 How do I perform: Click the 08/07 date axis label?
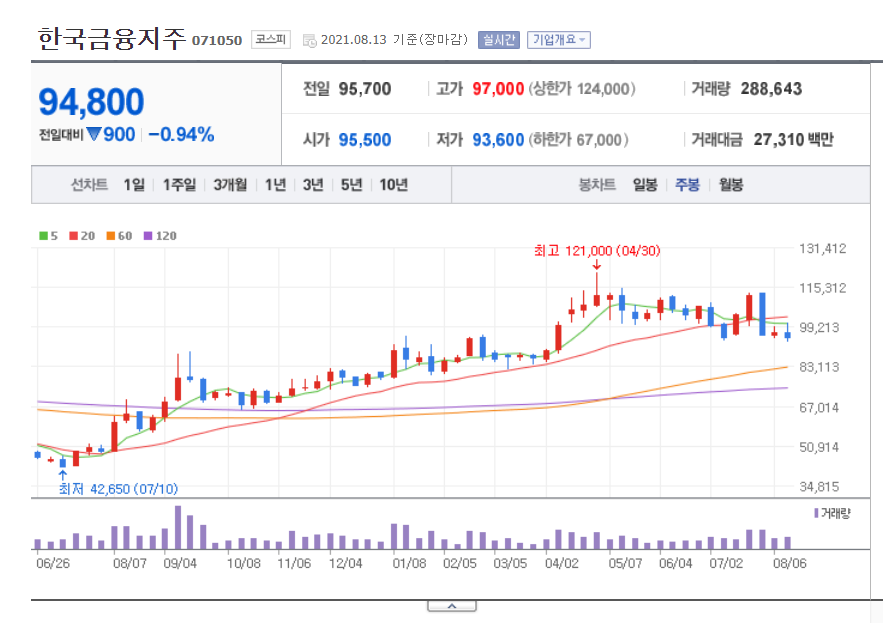(130, 563)
